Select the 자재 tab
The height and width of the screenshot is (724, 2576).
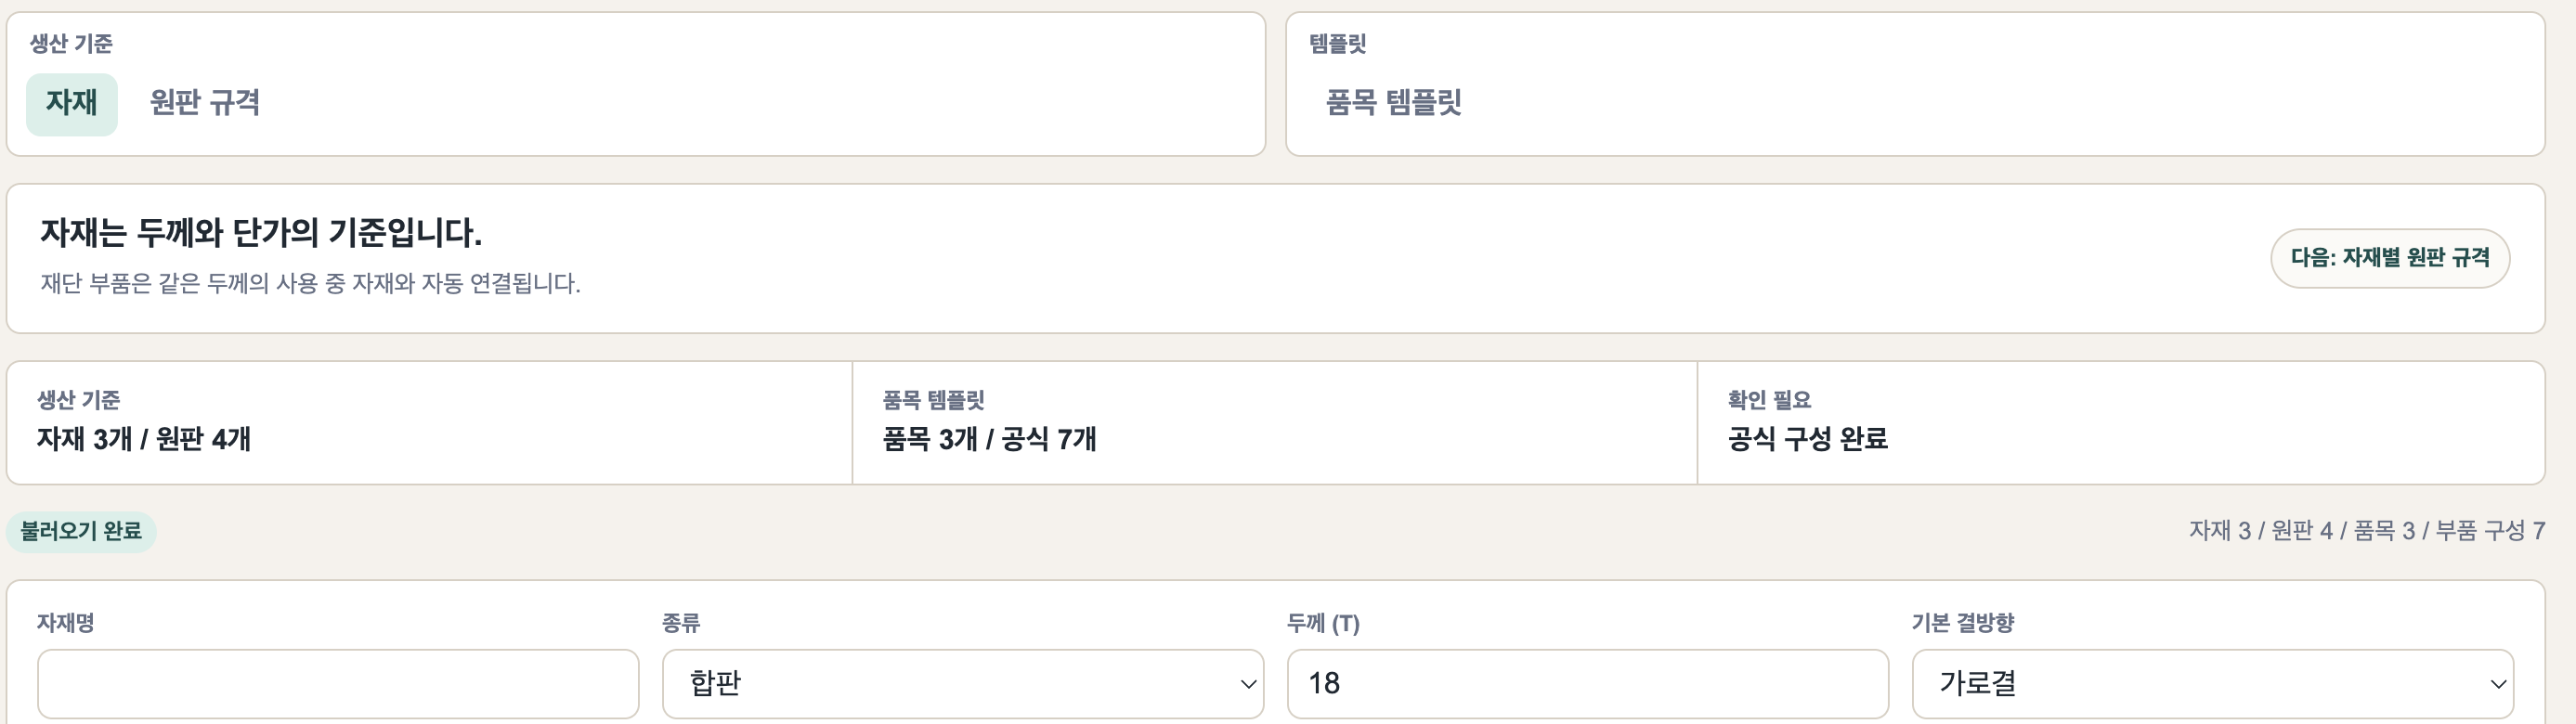tap(71, 103)
